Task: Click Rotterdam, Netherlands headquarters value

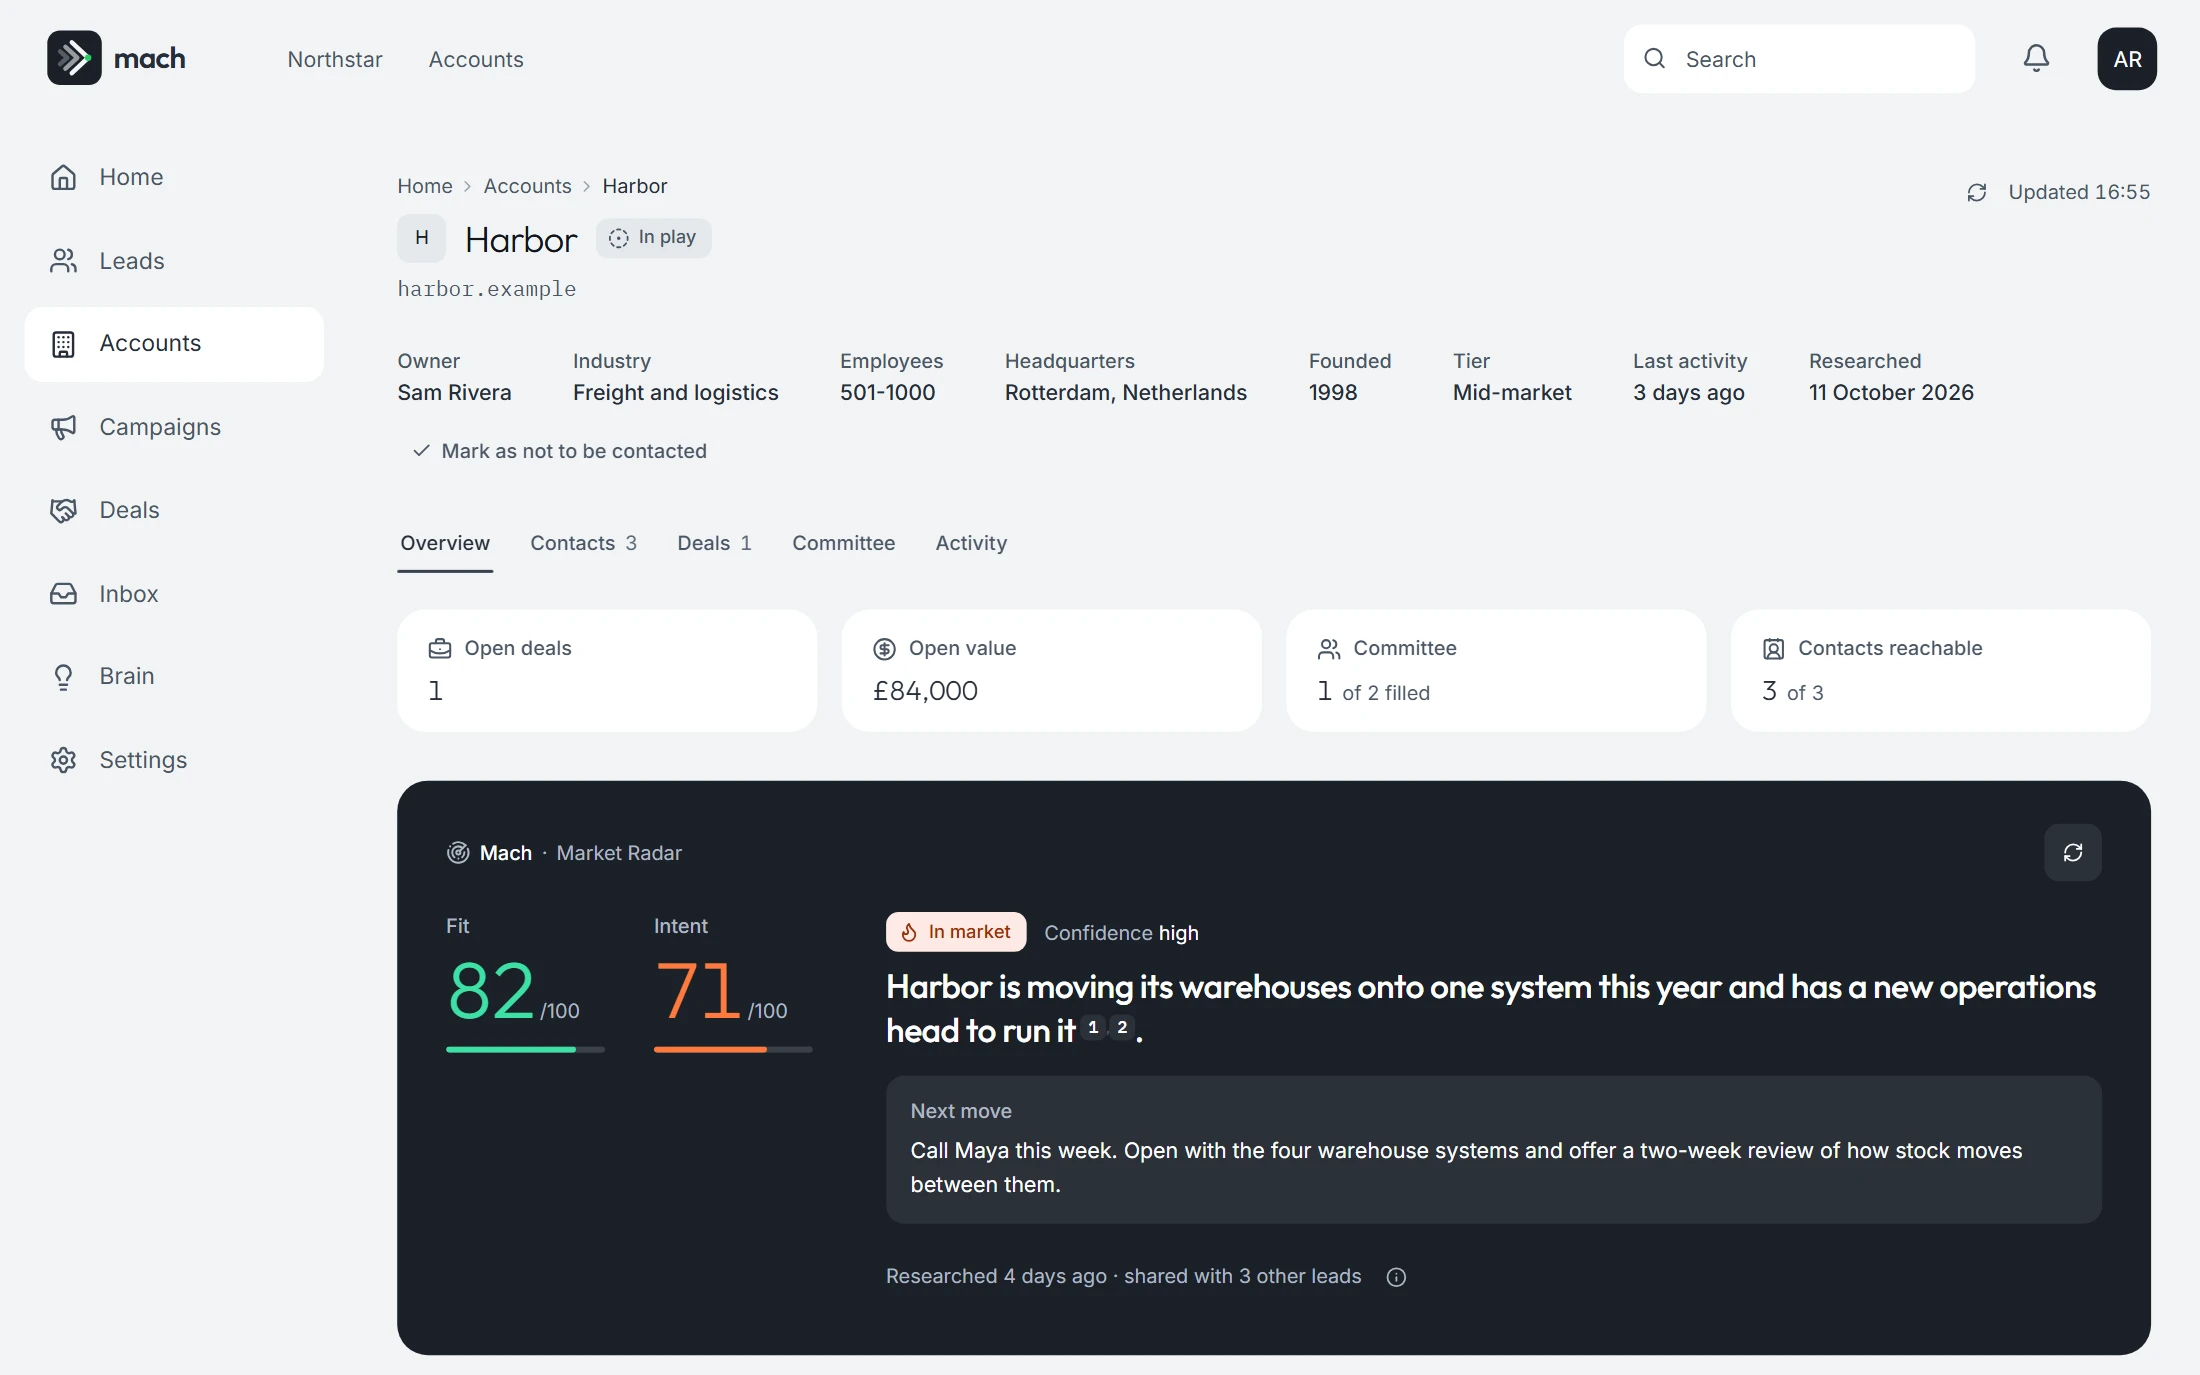Action: pos(1126,393)
